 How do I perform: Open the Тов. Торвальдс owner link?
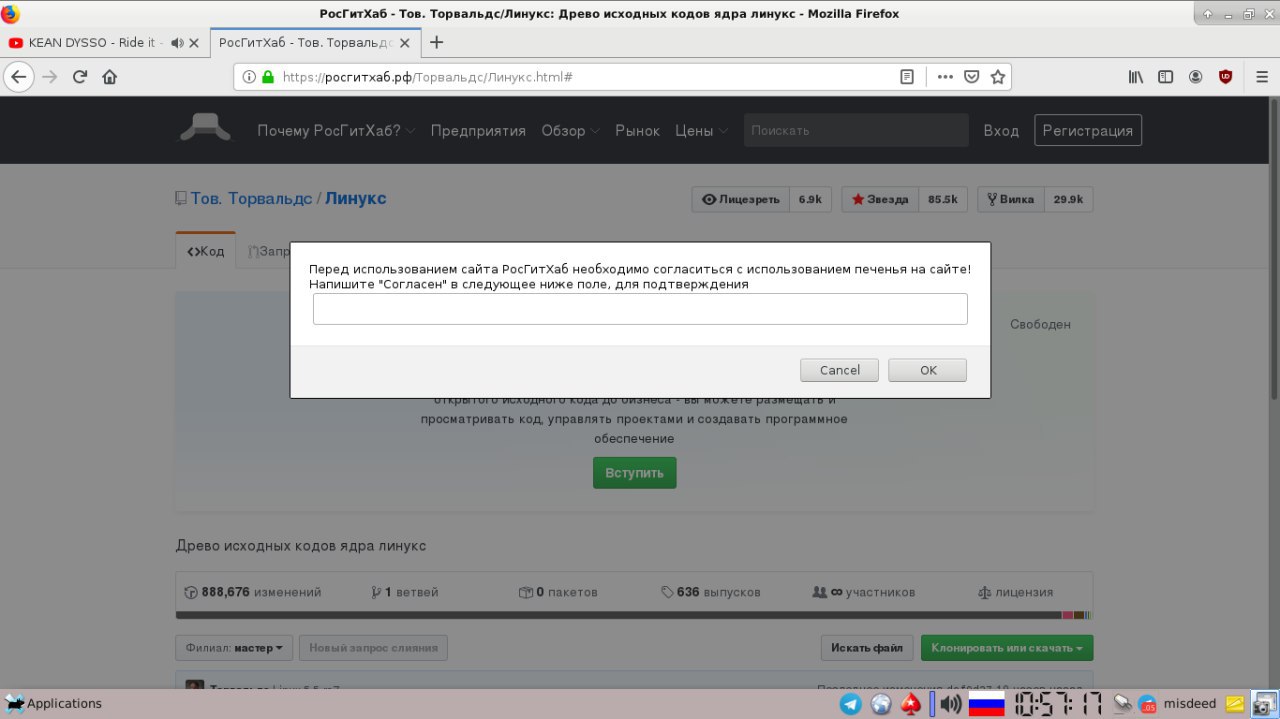click(251, 198)
